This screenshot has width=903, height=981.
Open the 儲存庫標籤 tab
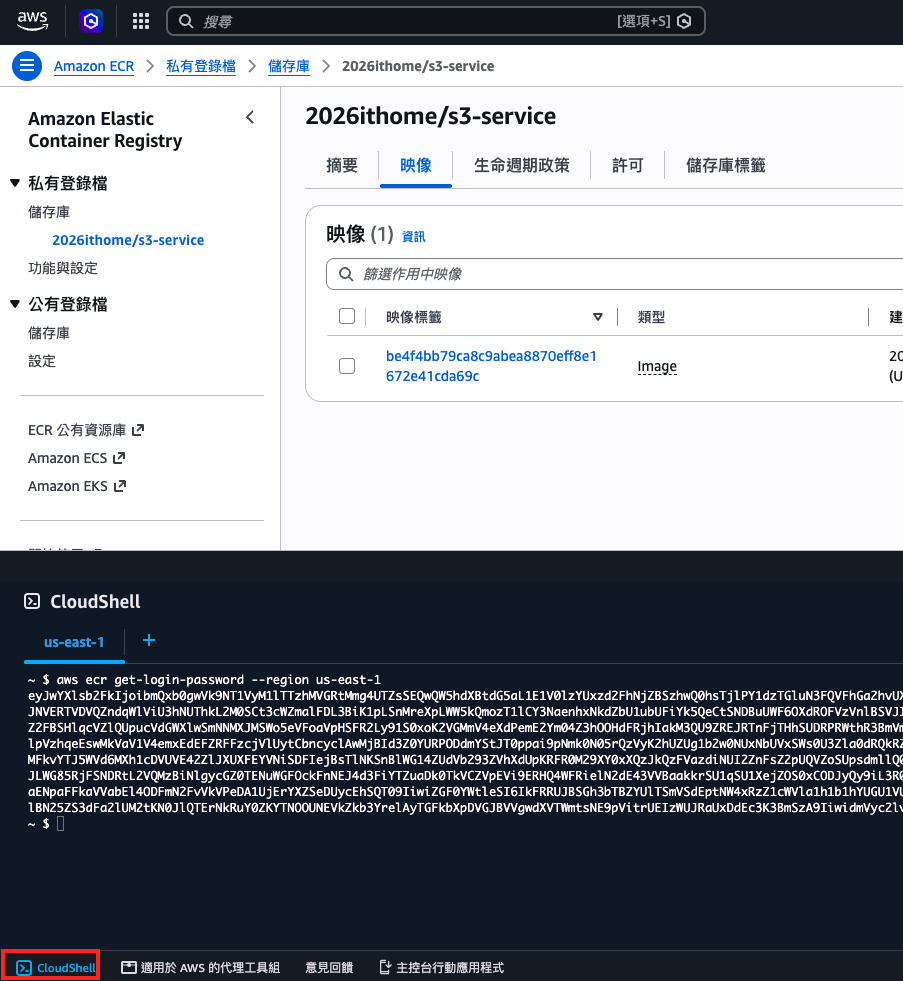tap(725, 165)
